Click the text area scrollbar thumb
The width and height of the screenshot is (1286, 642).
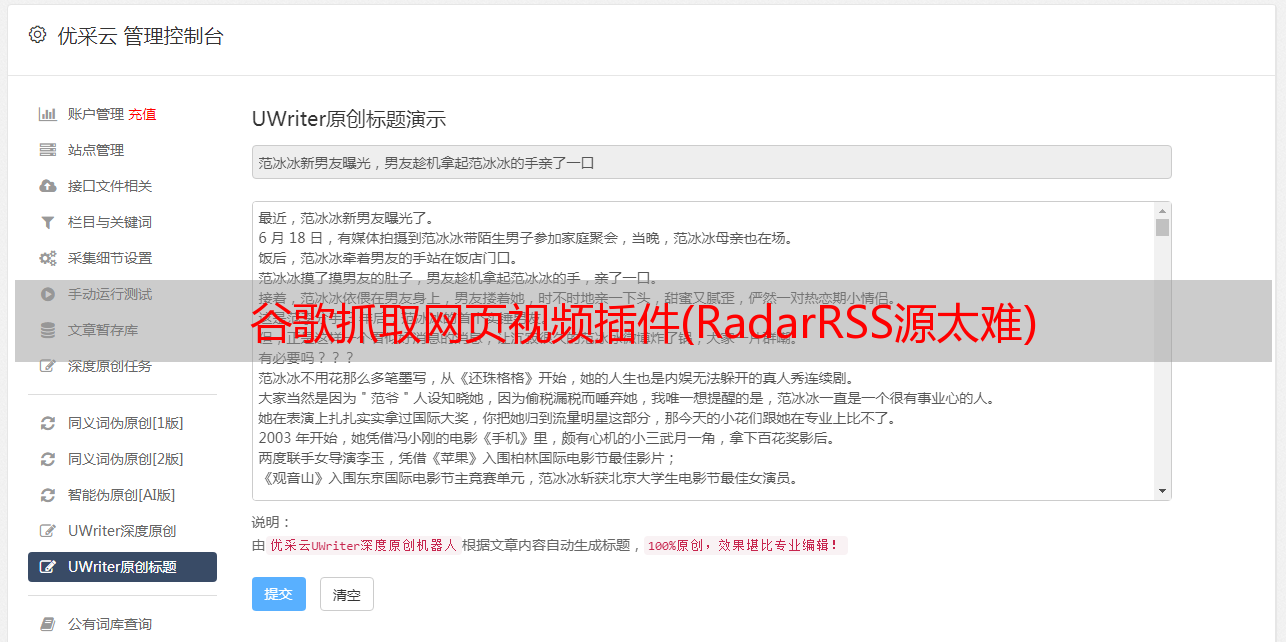pyautogui.click(x=1162, y=227)
